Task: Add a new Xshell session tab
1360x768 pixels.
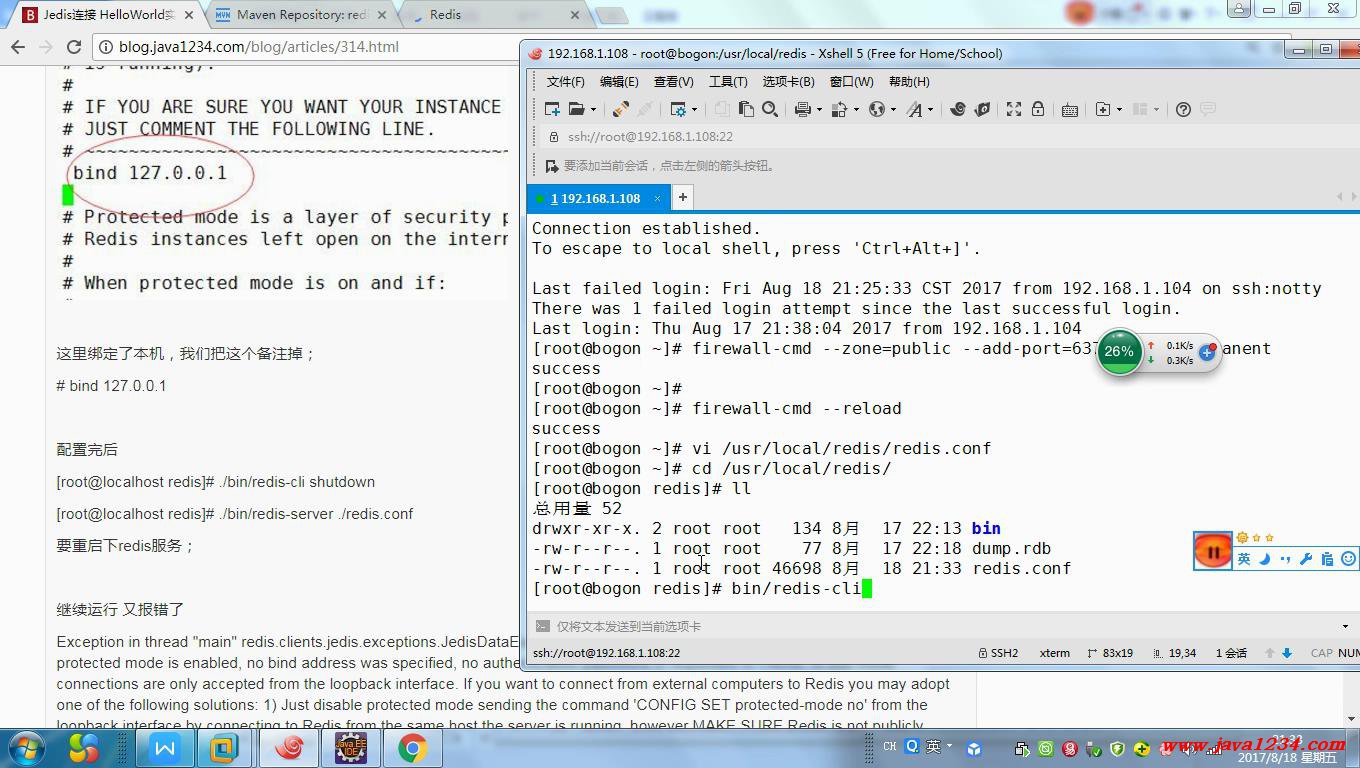Action: [683, 197]
